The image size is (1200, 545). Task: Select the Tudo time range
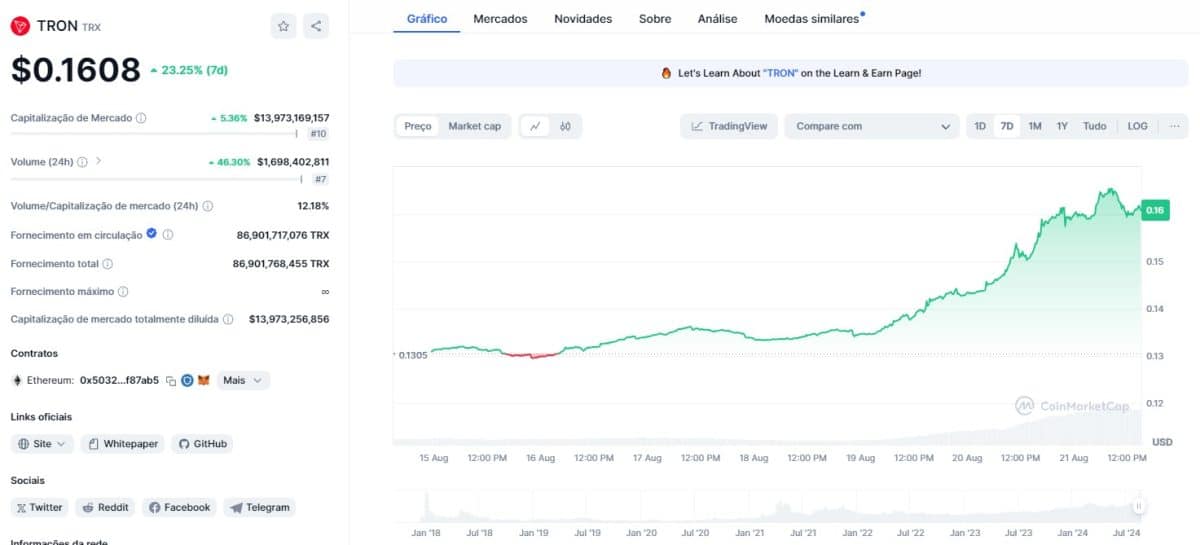[x=1095, y=126]
